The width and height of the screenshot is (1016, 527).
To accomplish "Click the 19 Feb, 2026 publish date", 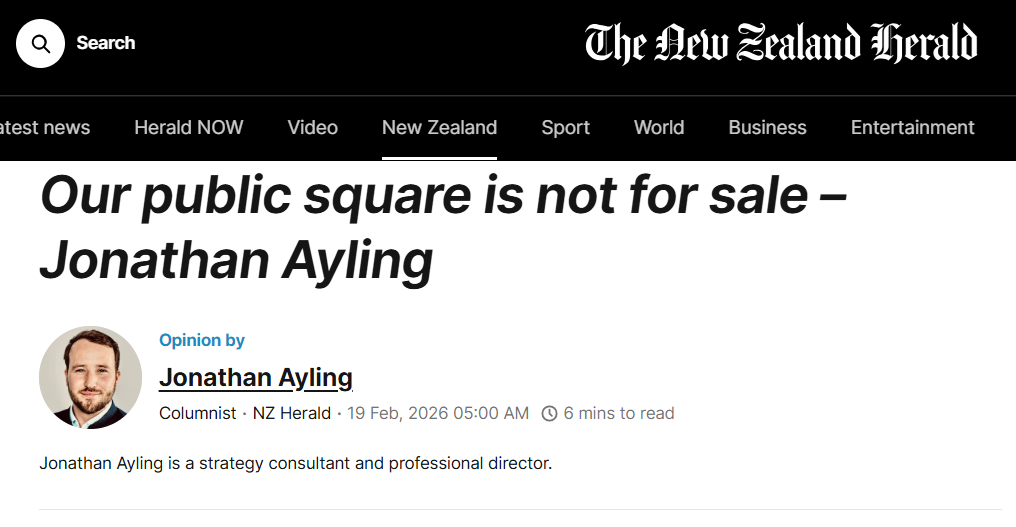I will [x=438, y=413].
